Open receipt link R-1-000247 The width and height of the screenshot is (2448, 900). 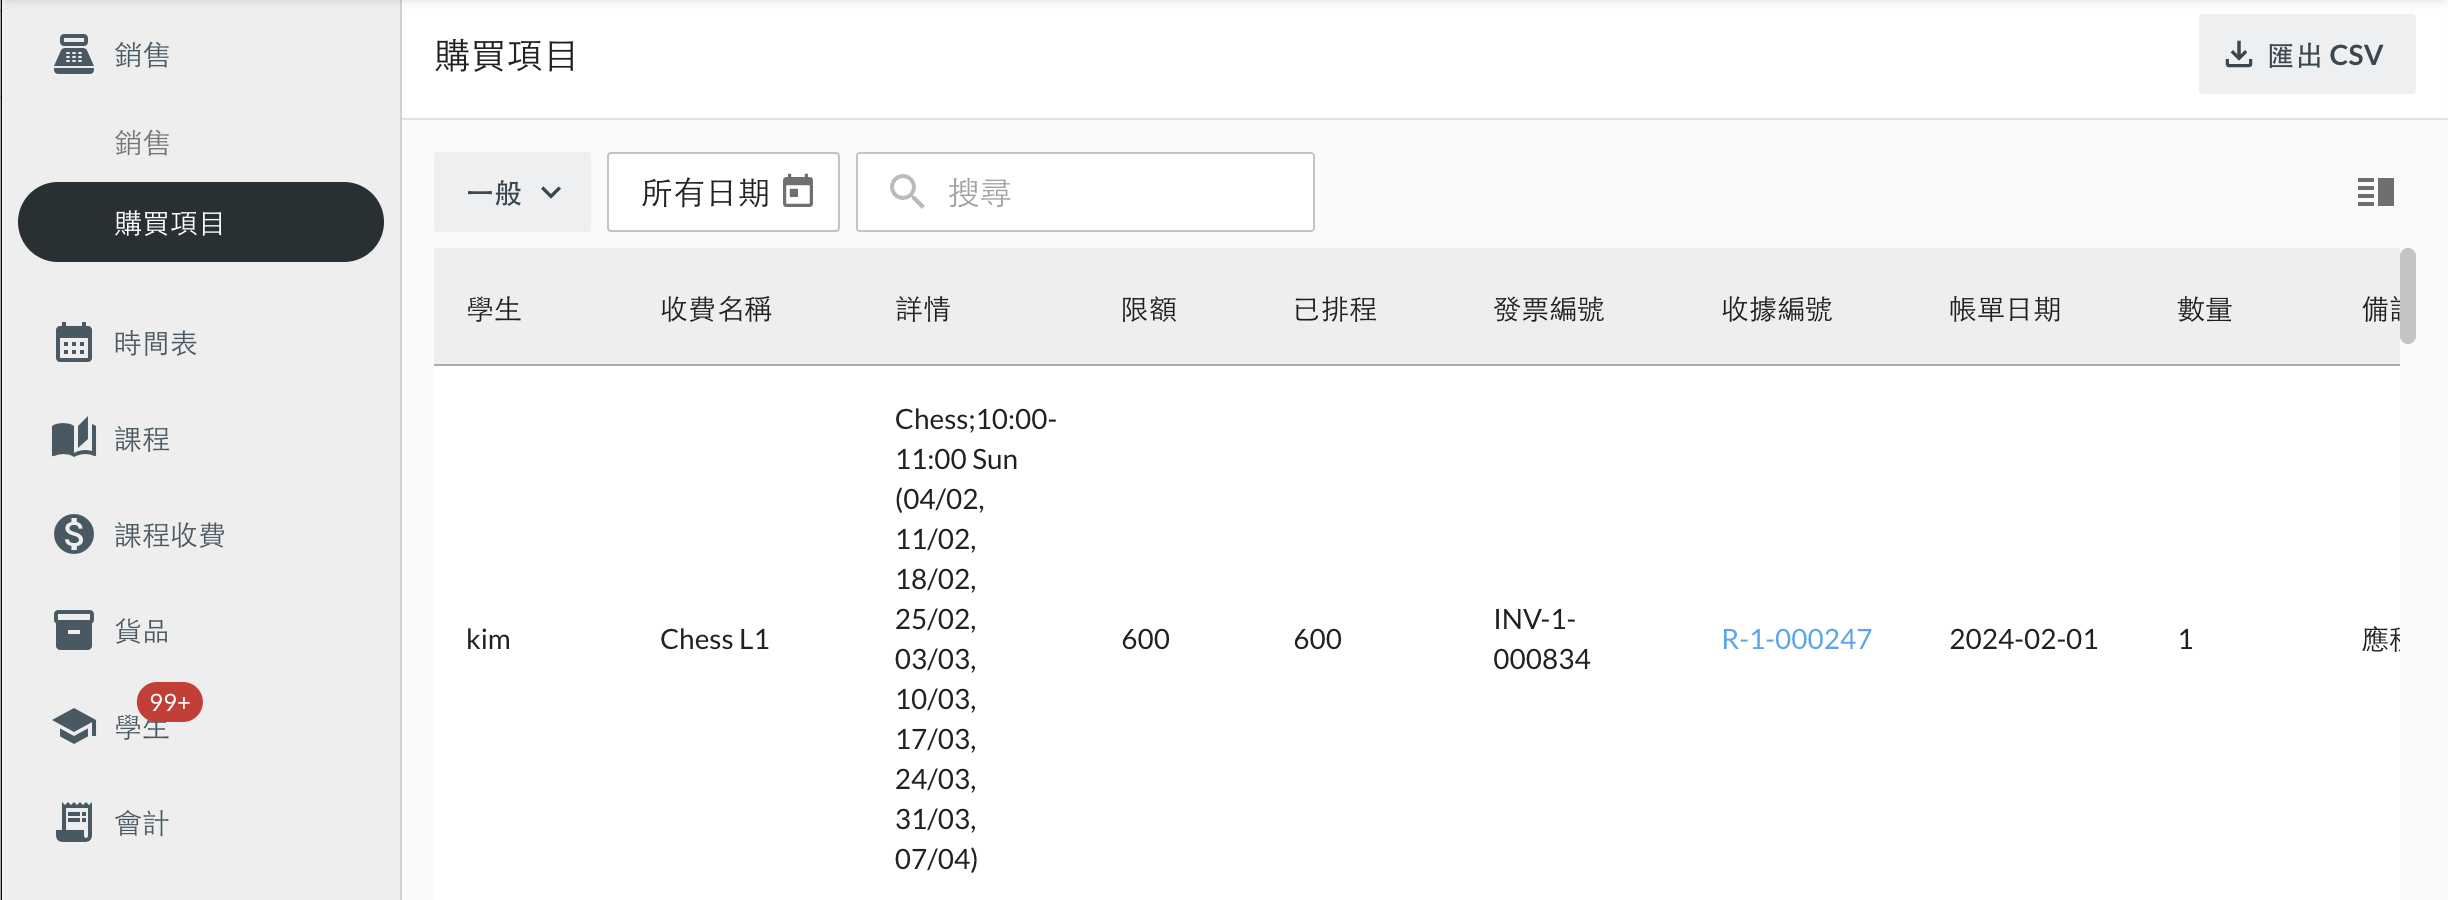(1796, 639)
